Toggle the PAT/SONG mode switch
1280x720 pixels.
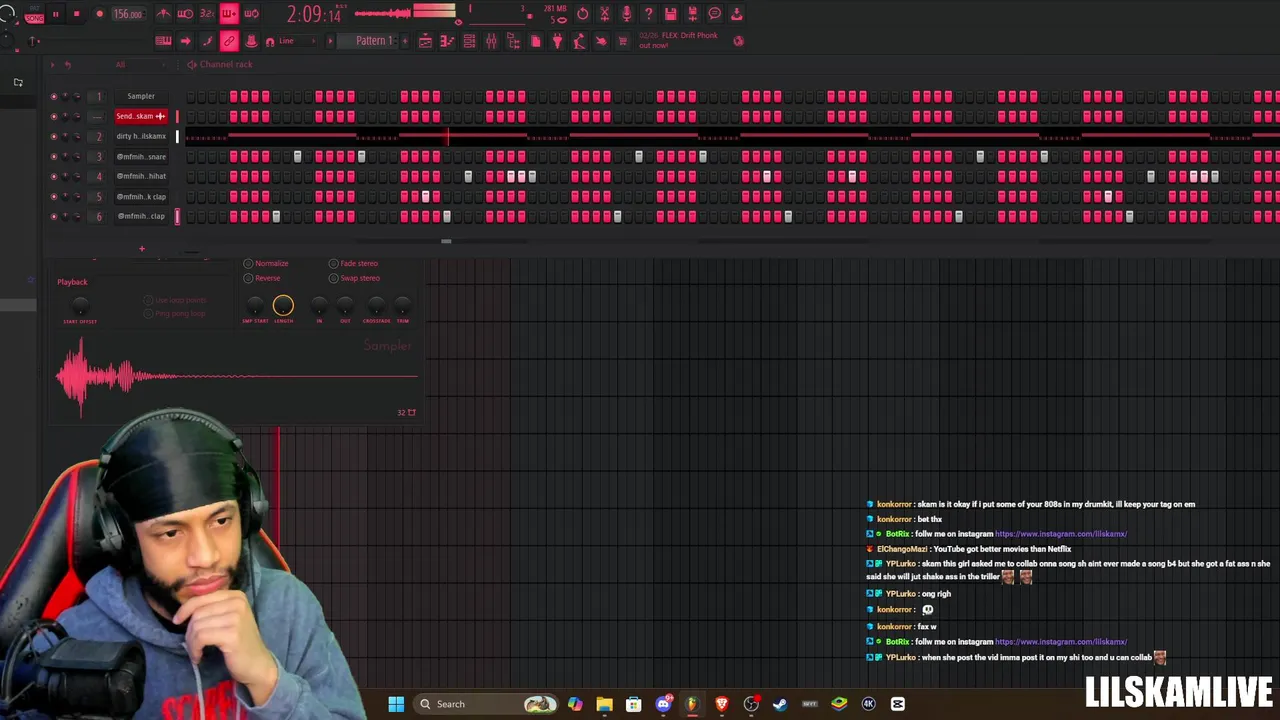34,14
